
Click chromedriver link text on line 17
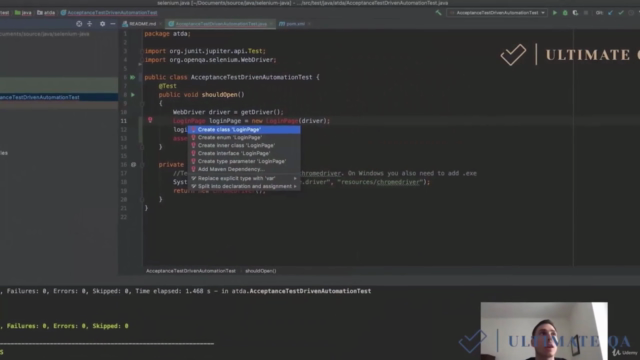click(320, 173)
